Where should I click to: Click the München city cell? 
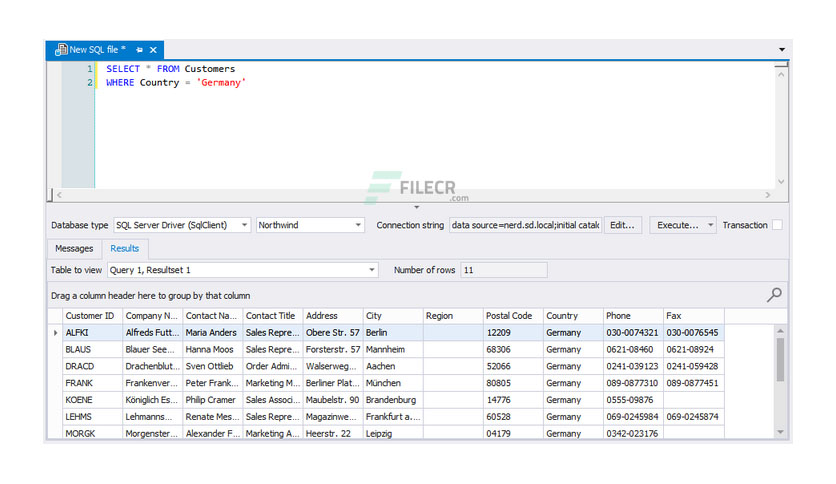393,383
